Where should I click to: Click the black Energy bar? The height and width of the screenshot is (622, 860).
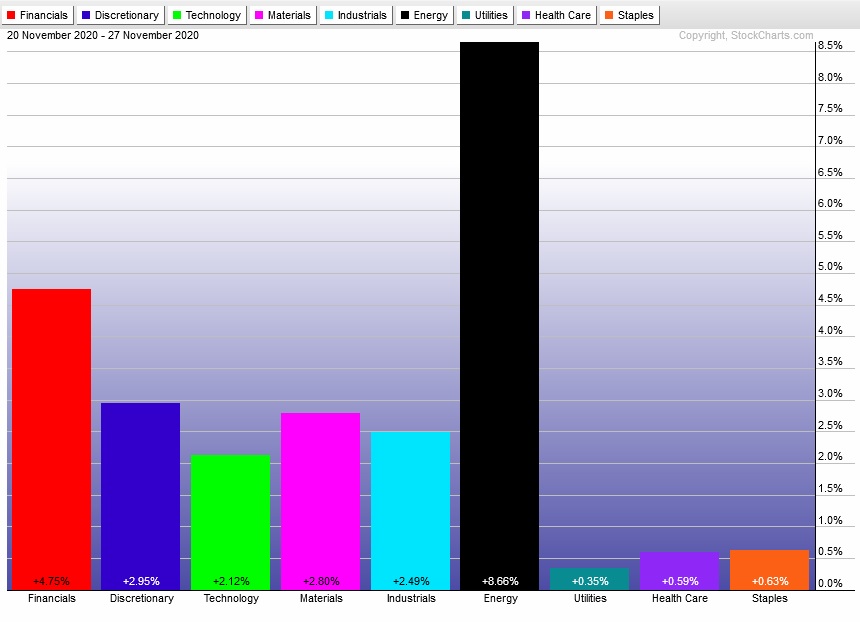(x=500, y=316)
